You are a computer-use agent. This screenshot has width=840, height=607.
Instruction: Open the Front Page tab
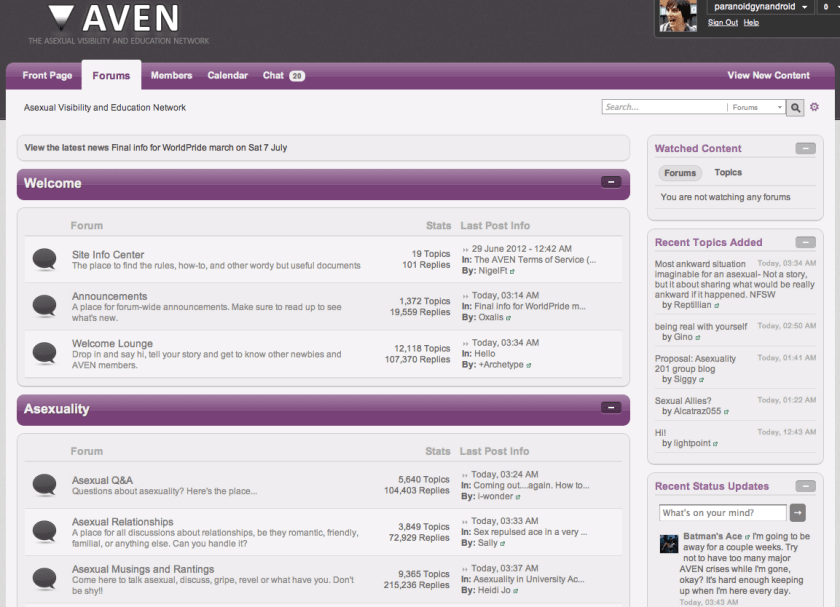[46, 75]
